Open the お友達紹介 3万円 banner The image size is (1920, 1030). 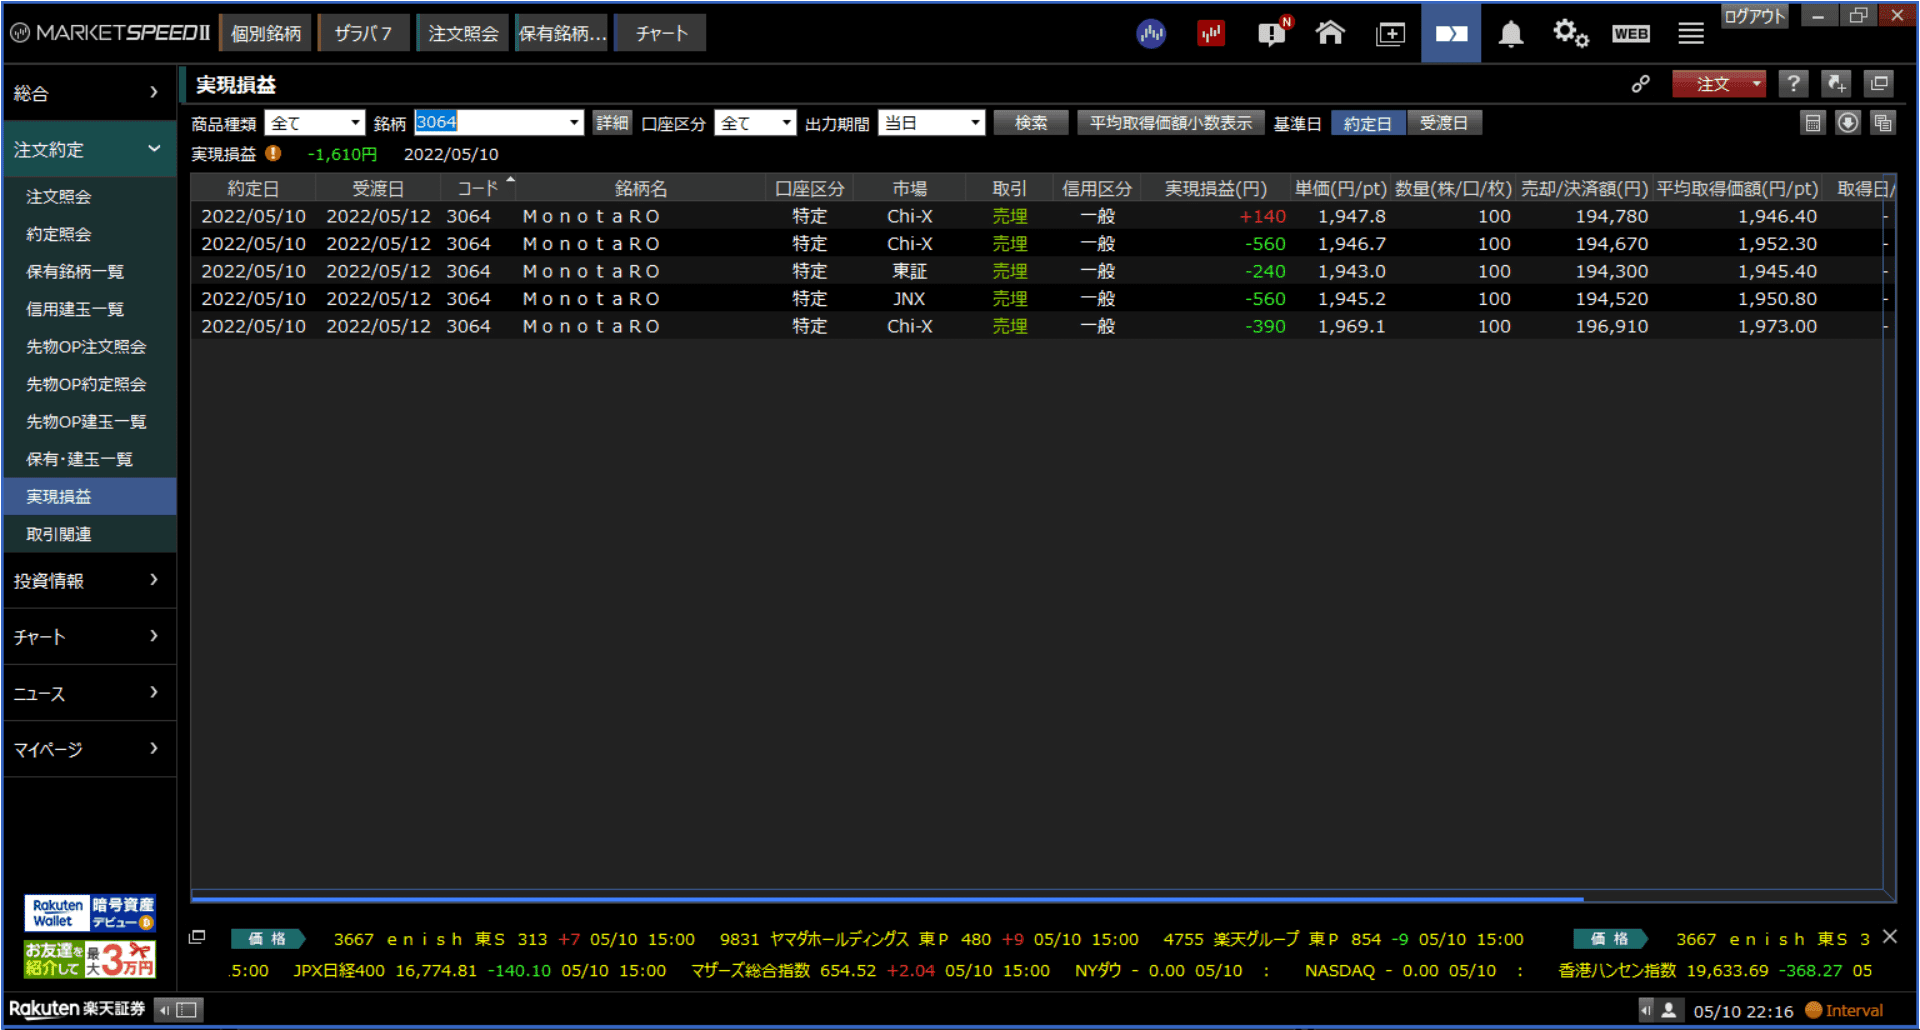click(90, 959)
